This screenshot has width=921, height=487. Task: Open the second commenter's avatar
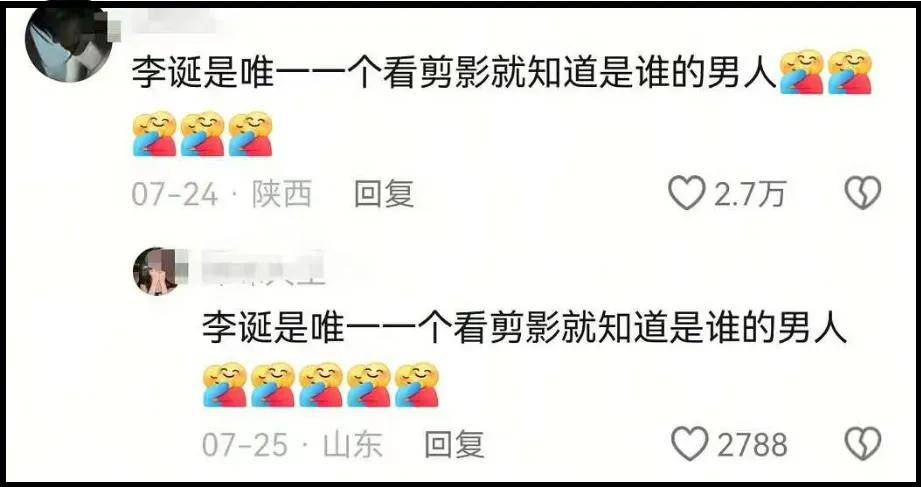pos(157,271)
